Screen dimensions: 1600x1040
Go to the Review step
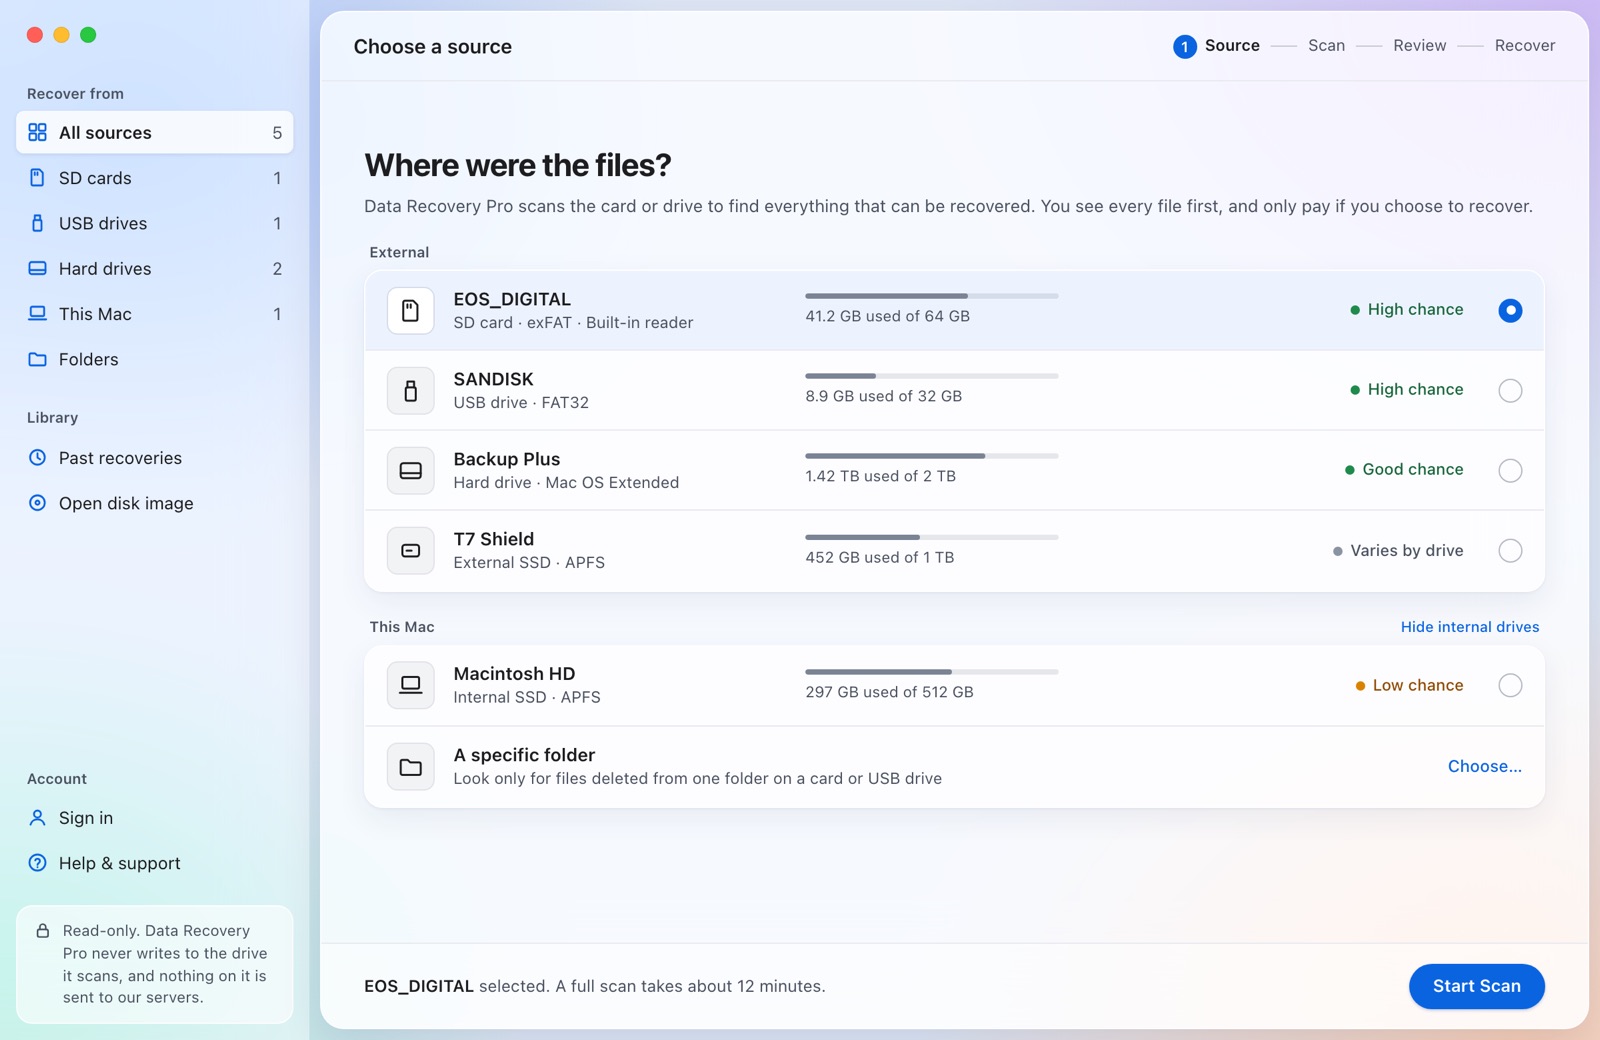pos(1419,46)
